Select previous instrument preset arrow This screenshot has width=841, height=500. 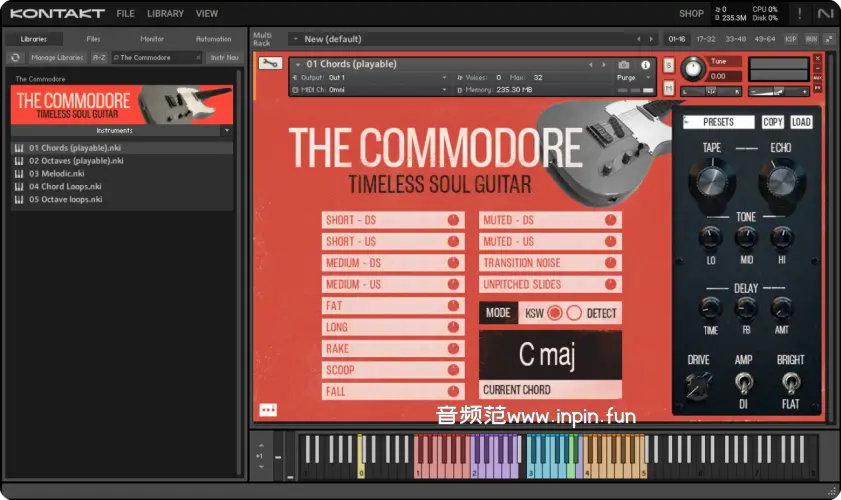coord(591,65)
